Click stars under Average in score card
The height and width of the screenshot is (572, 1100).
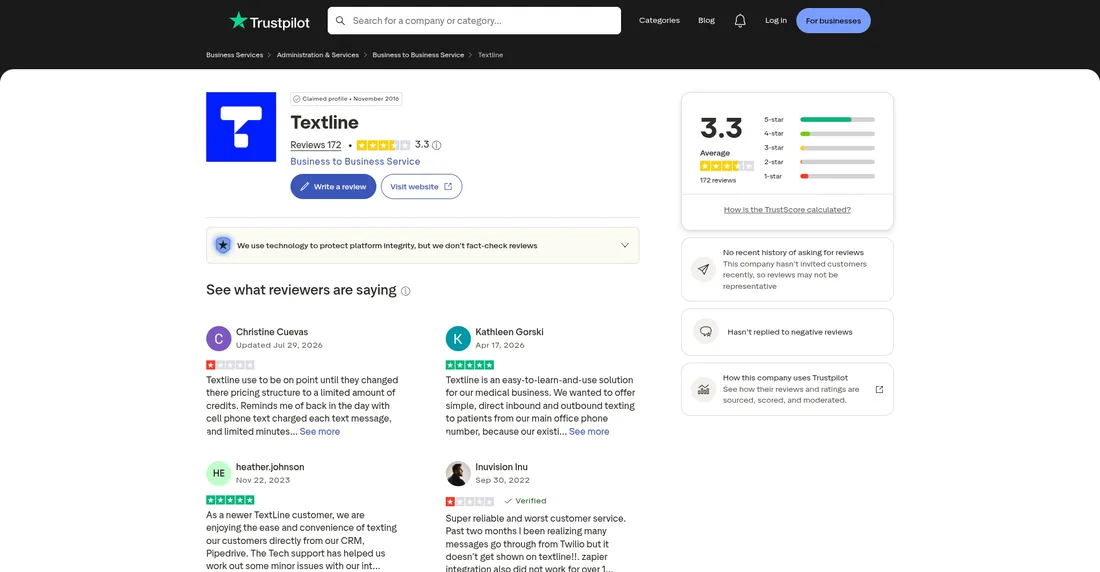(x=727, y=166)
